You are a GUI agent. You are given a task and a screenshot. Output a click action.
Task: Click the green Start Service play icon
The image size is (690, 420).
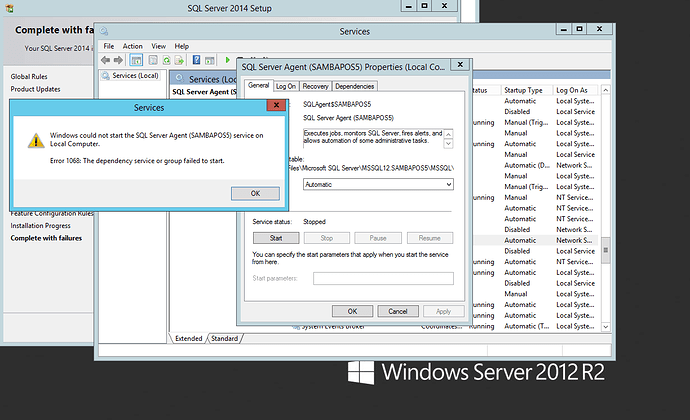[228, 60]
